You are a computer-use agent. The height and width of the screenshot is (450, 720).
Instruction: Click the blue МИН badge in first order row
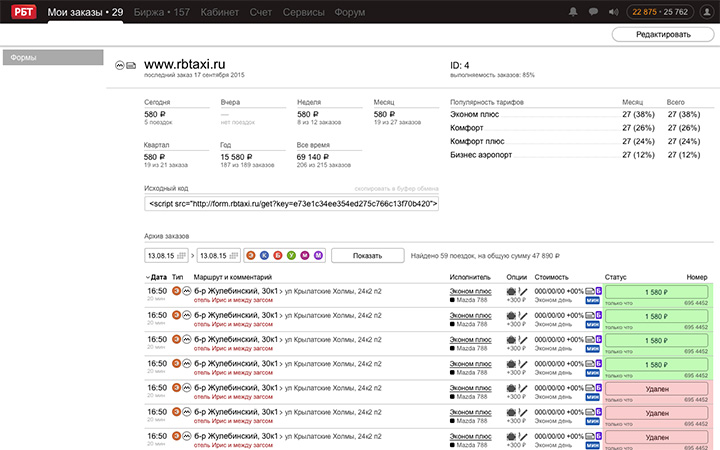(592, 300)
